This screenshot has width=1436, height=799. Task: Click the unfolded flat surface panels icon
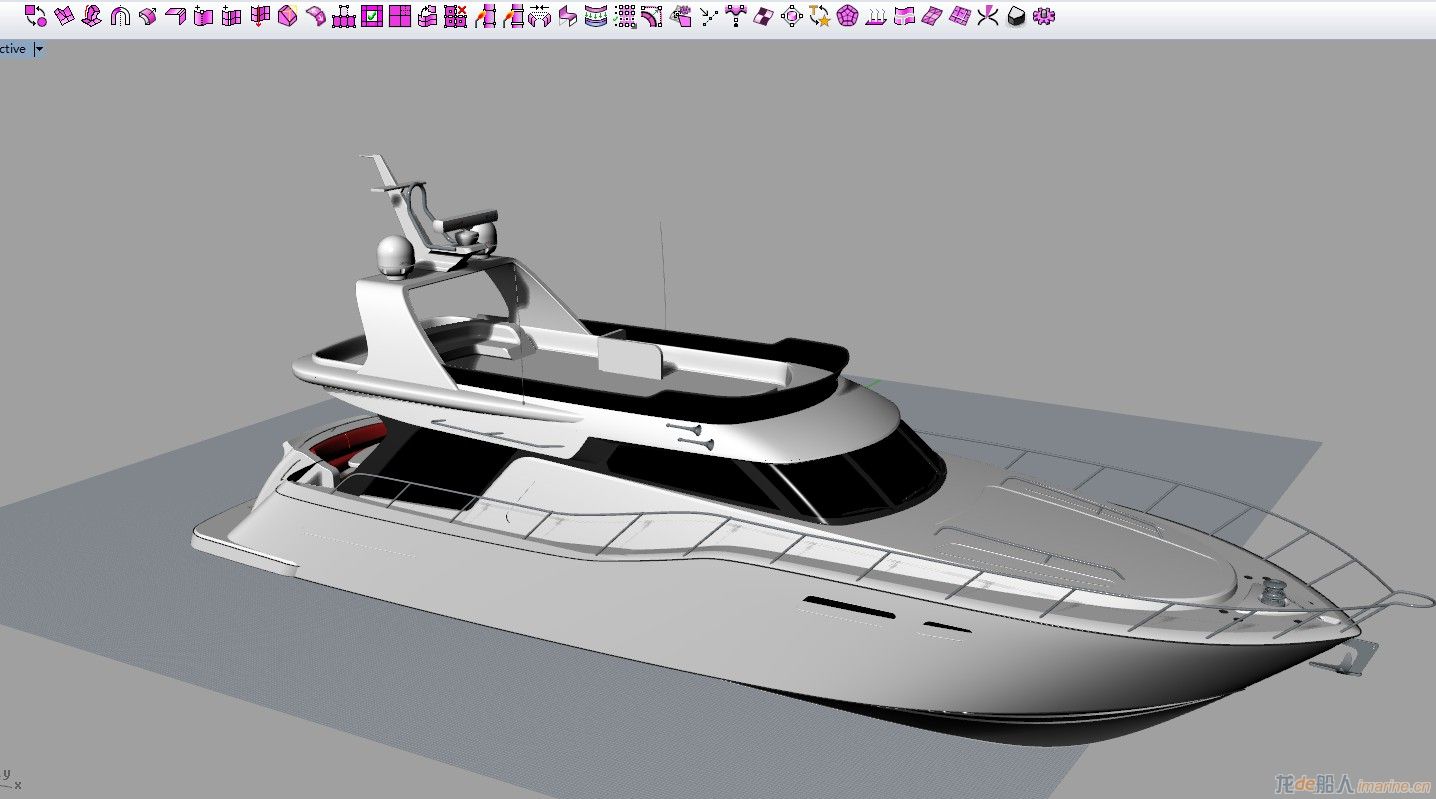pos(64,16)
